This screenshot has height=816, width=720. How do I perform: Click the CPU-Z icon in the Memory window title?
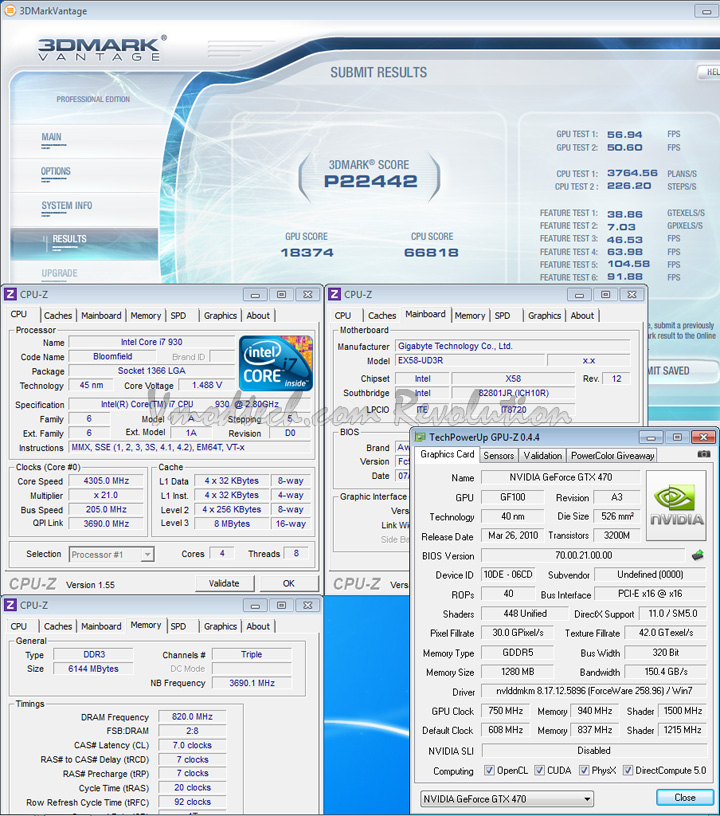[x=10, y=605]
